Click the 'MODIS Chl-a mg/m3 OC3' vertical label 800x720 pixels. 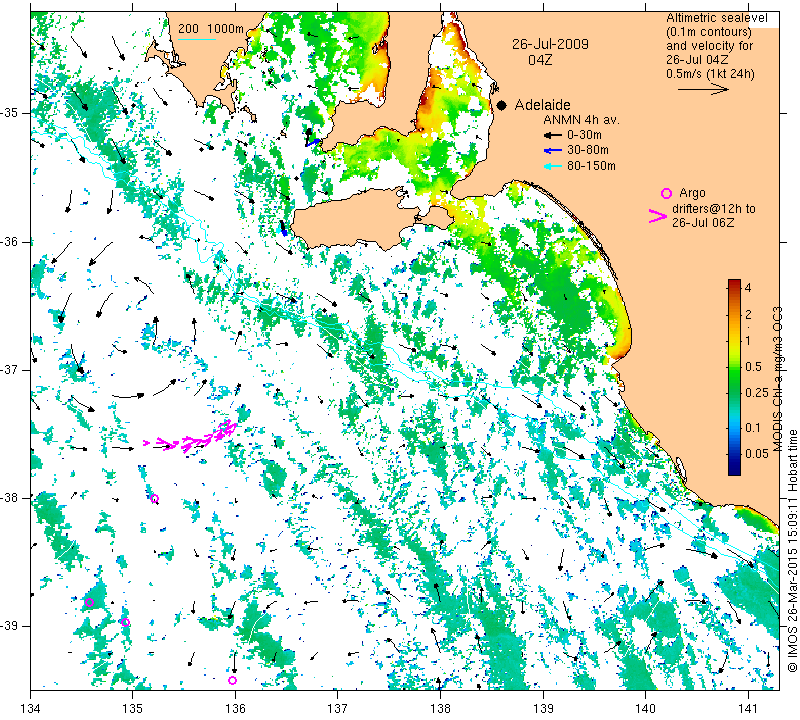pos(778,379)
